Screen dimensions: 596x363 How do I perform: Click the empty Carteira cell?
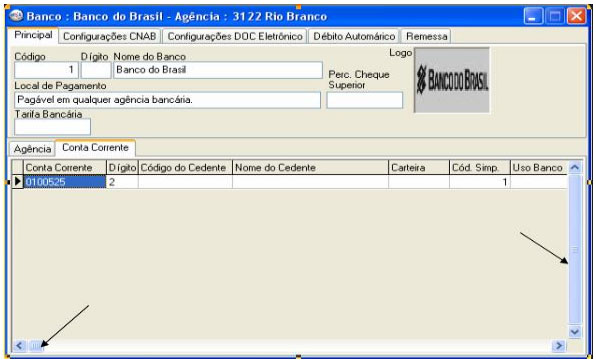(x=419, y=182)
